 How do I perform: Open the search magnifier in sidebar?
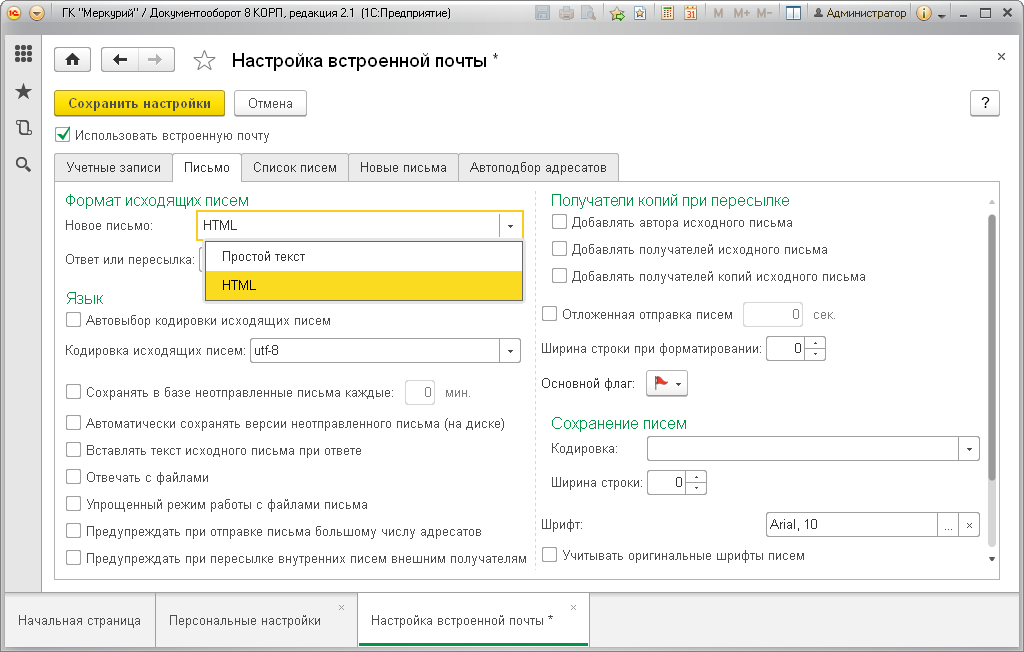coord(24,165)
